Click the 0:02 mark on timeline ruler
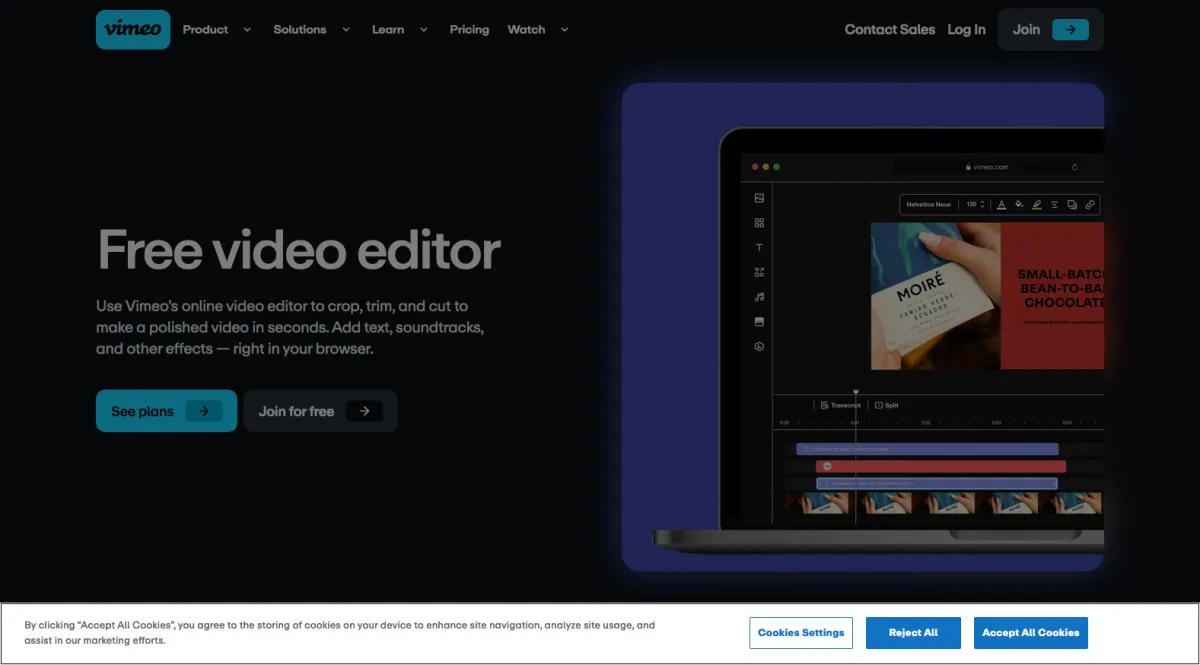This screenshot has width=1200, height=665. tap(926, 422)
